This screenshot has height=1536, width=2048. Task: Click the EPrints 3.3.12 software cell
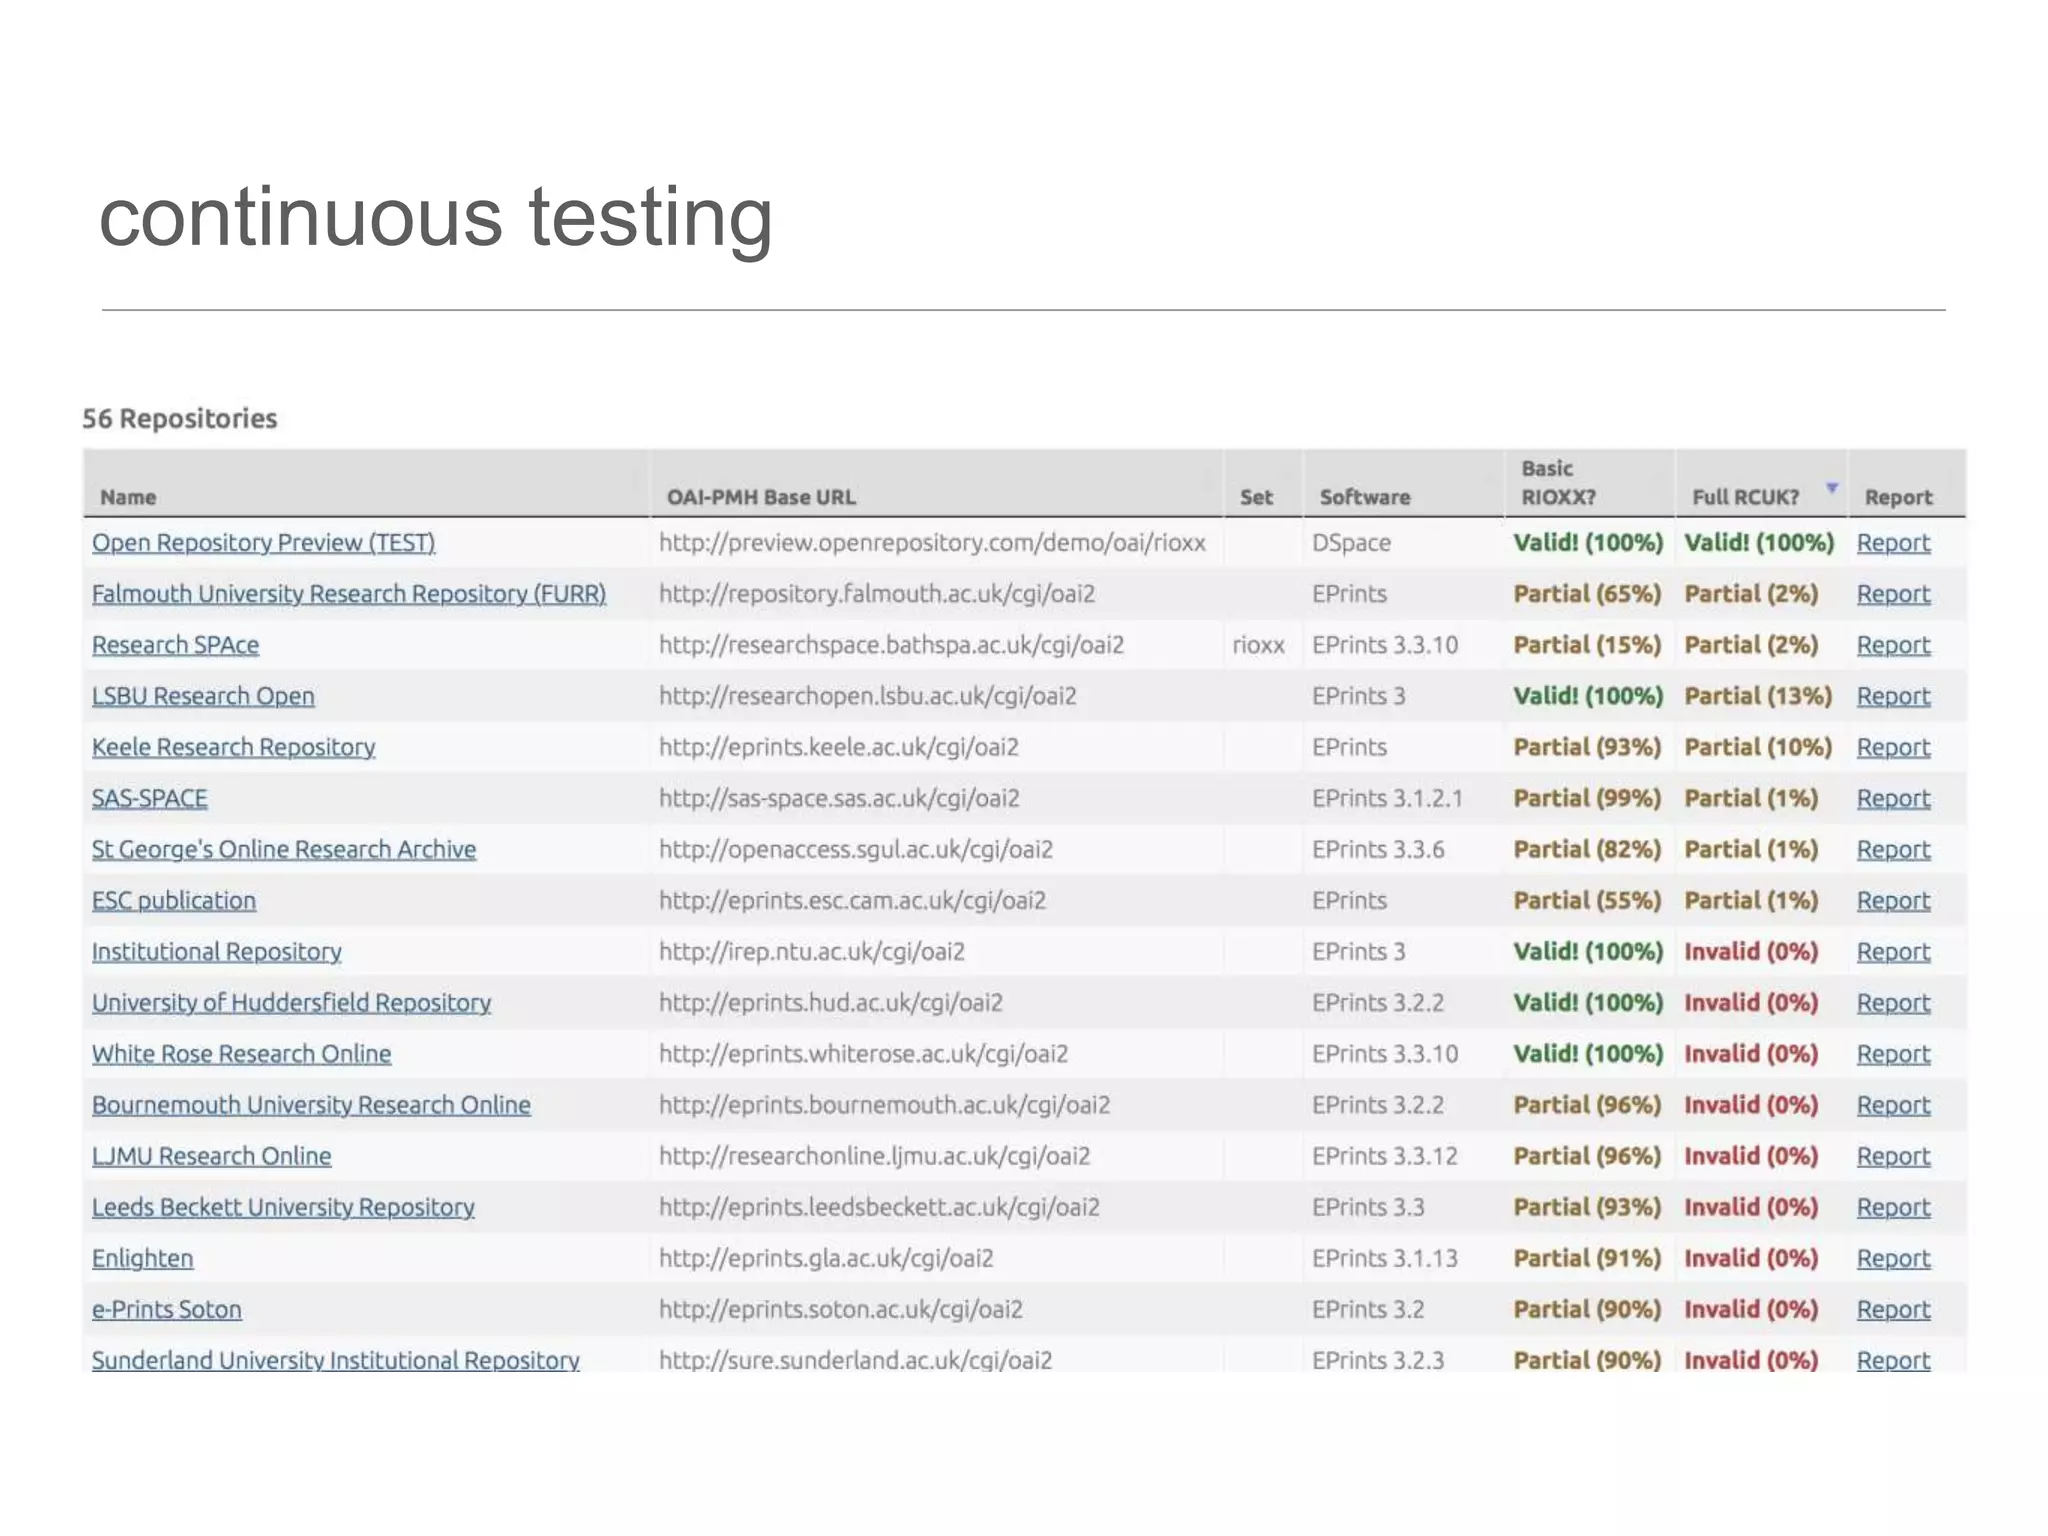1385,1156
